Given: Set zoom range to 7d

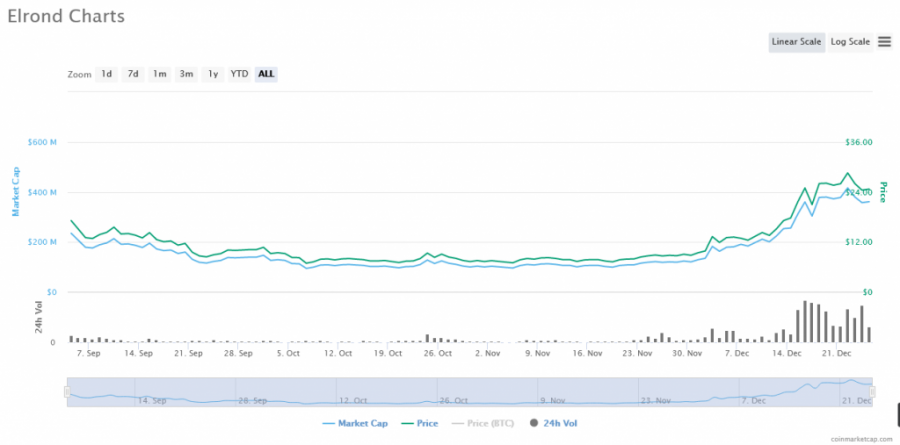Looking at the screenshot, I should [133, 74].
